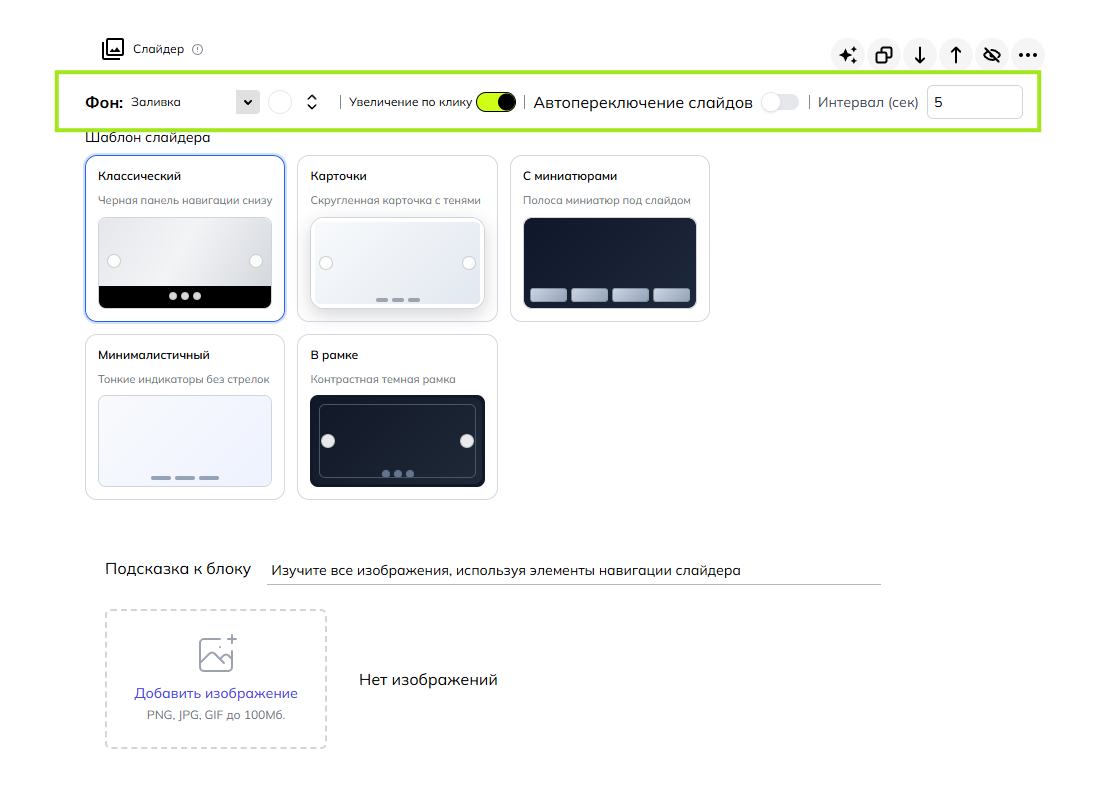Screen dimensions: 1096x786
Task: Choose the Минималистичный slider template
Action: point(185,417)
